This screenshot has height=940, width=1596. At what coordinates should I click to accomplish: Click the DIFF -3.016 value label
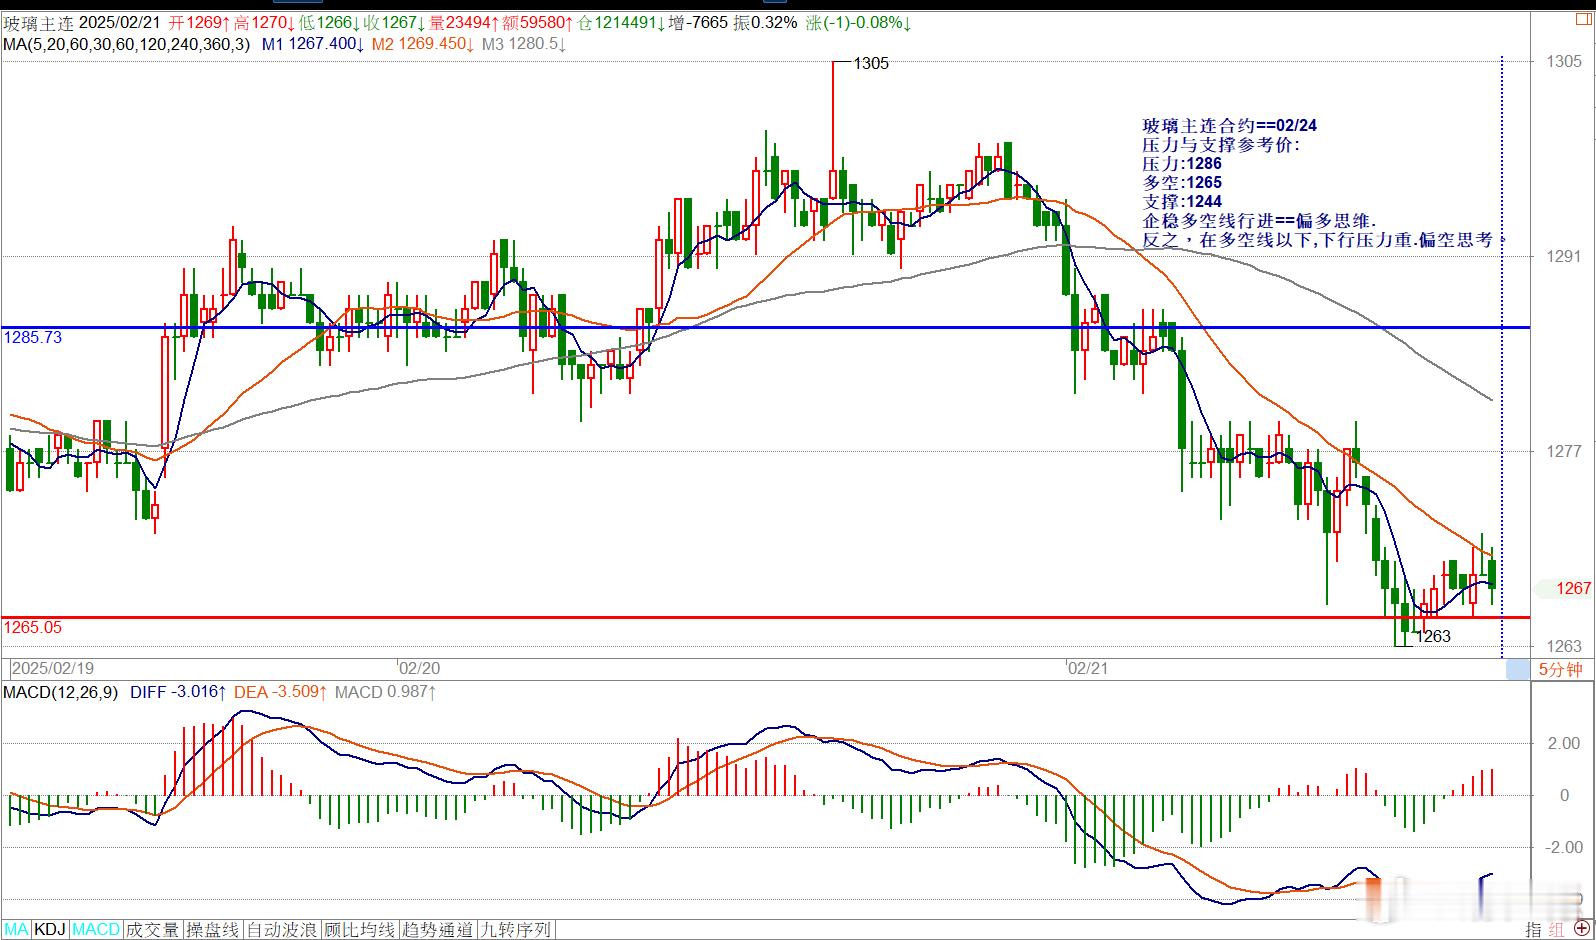(x=178, y=692)
